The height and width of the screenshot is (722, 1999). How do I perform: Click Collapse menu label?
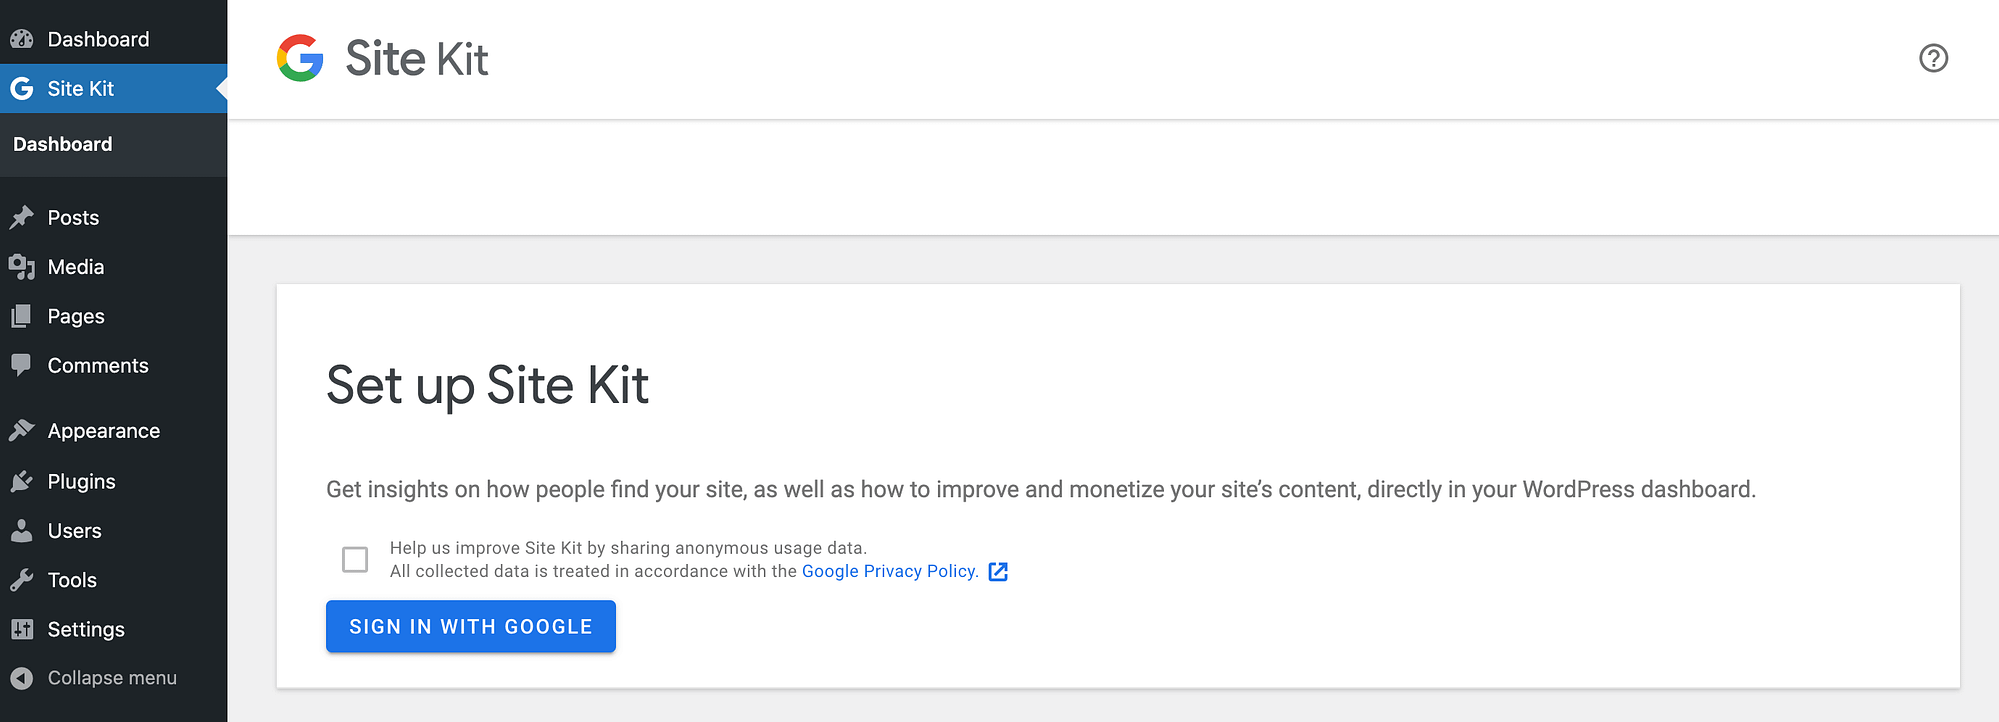click(112, 678)
